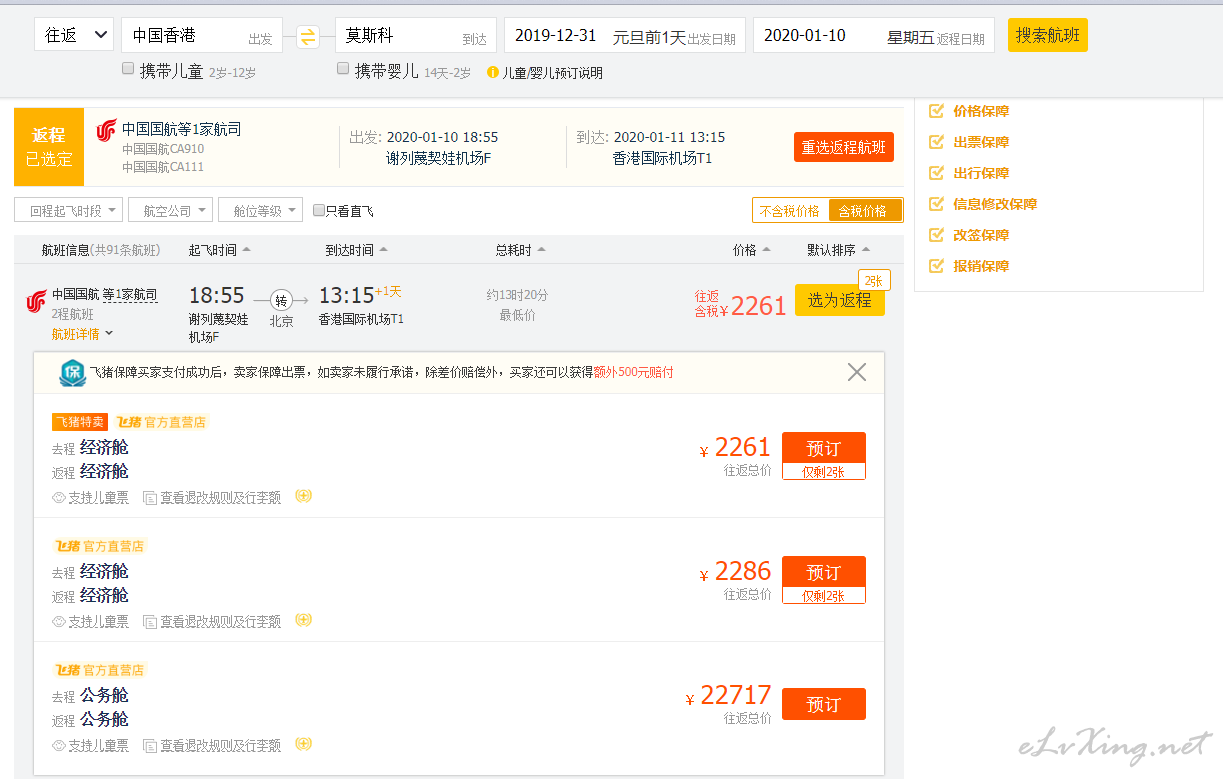Screen dimensions: 1223x779
Task: Expand 航班详情 flight details
Action: pos(83,334)
